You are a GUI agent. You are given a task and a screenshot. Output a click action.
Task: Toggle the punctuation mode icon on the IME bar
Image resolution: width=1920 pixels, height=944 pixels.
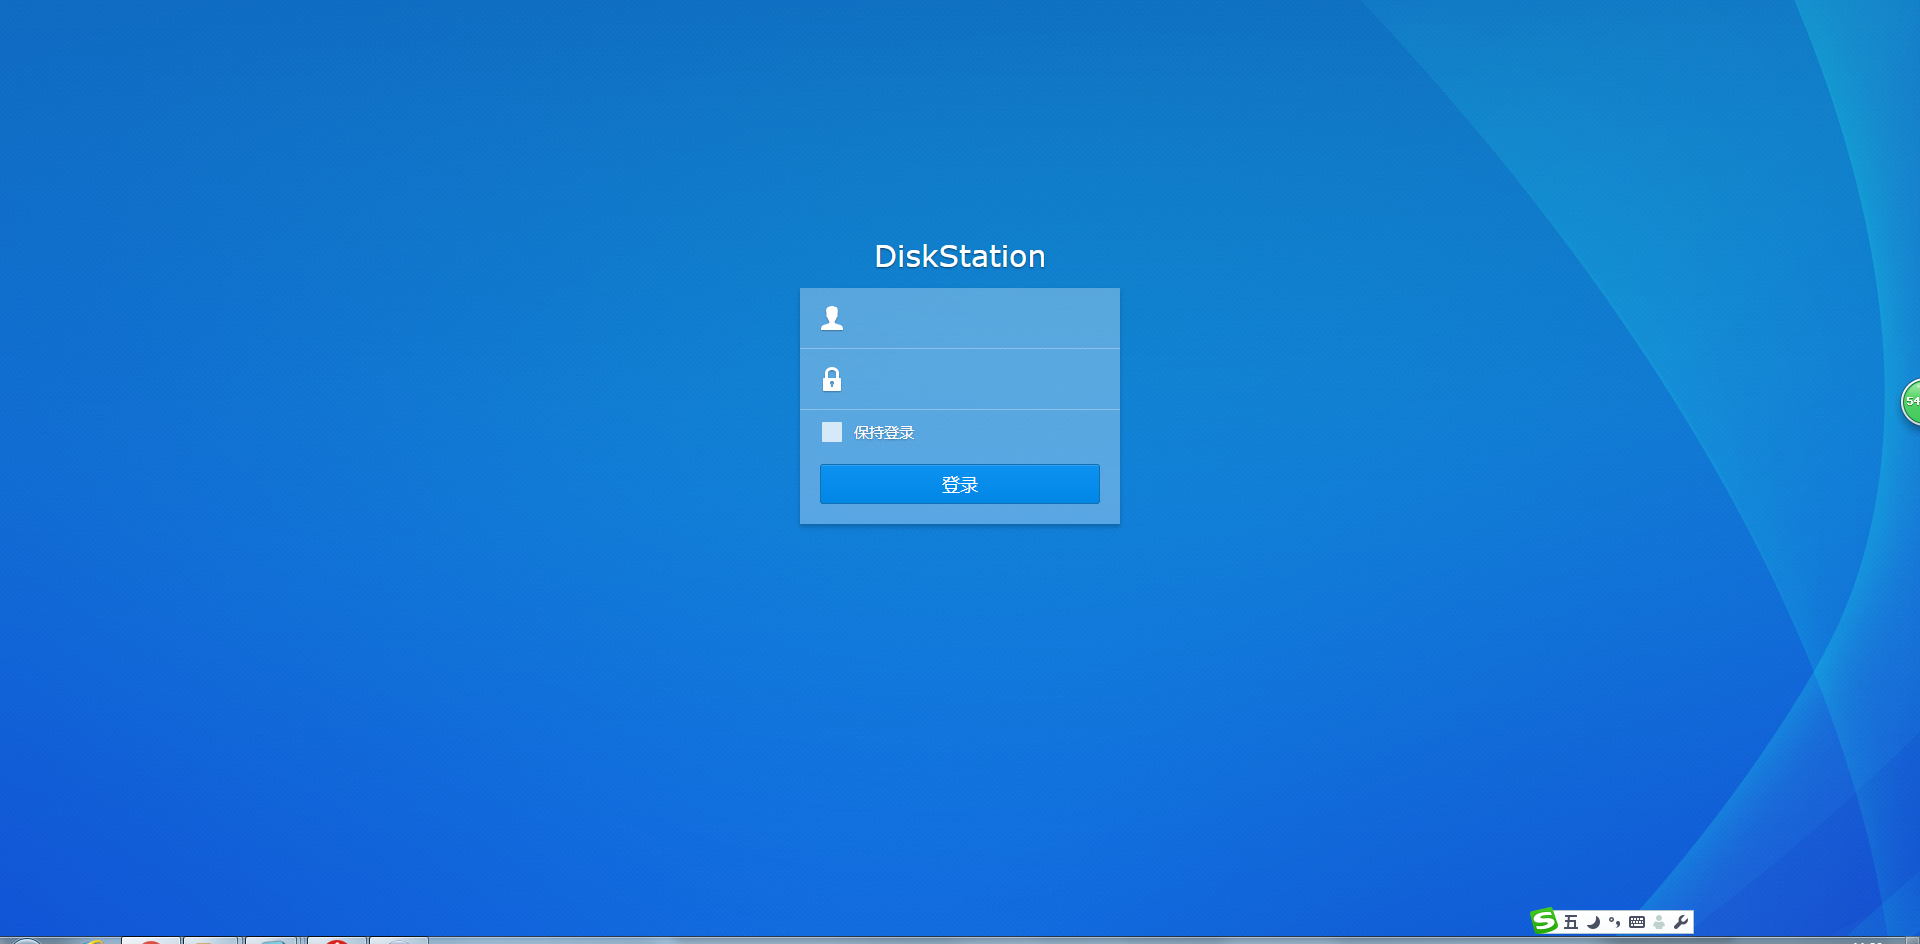pos(1615,922)
